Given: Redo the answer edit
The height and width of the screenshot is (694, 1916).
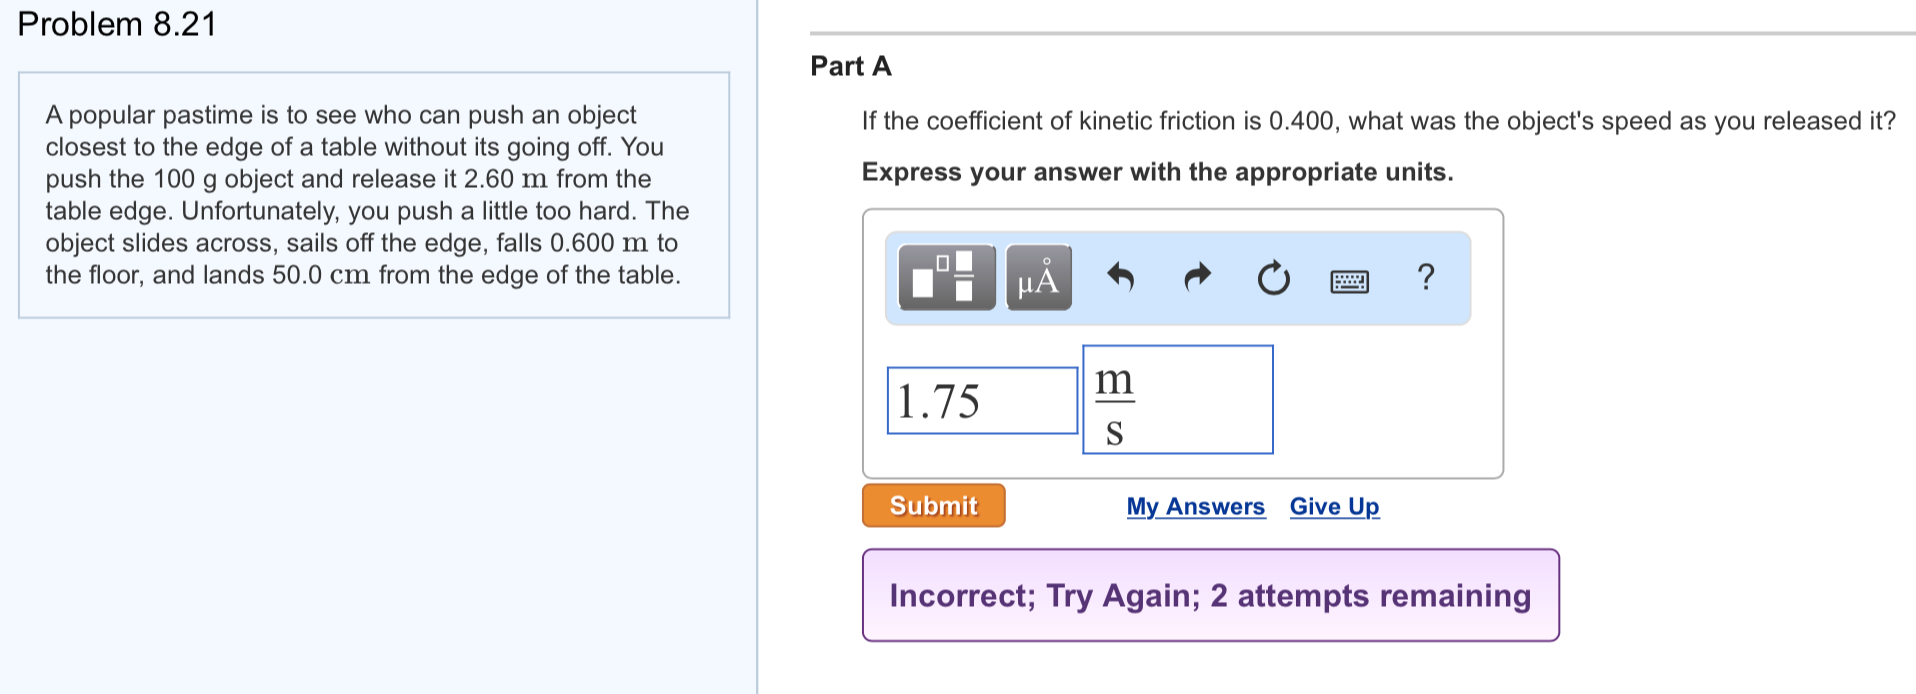Looking at the screenshot, I should [1196, 279].
